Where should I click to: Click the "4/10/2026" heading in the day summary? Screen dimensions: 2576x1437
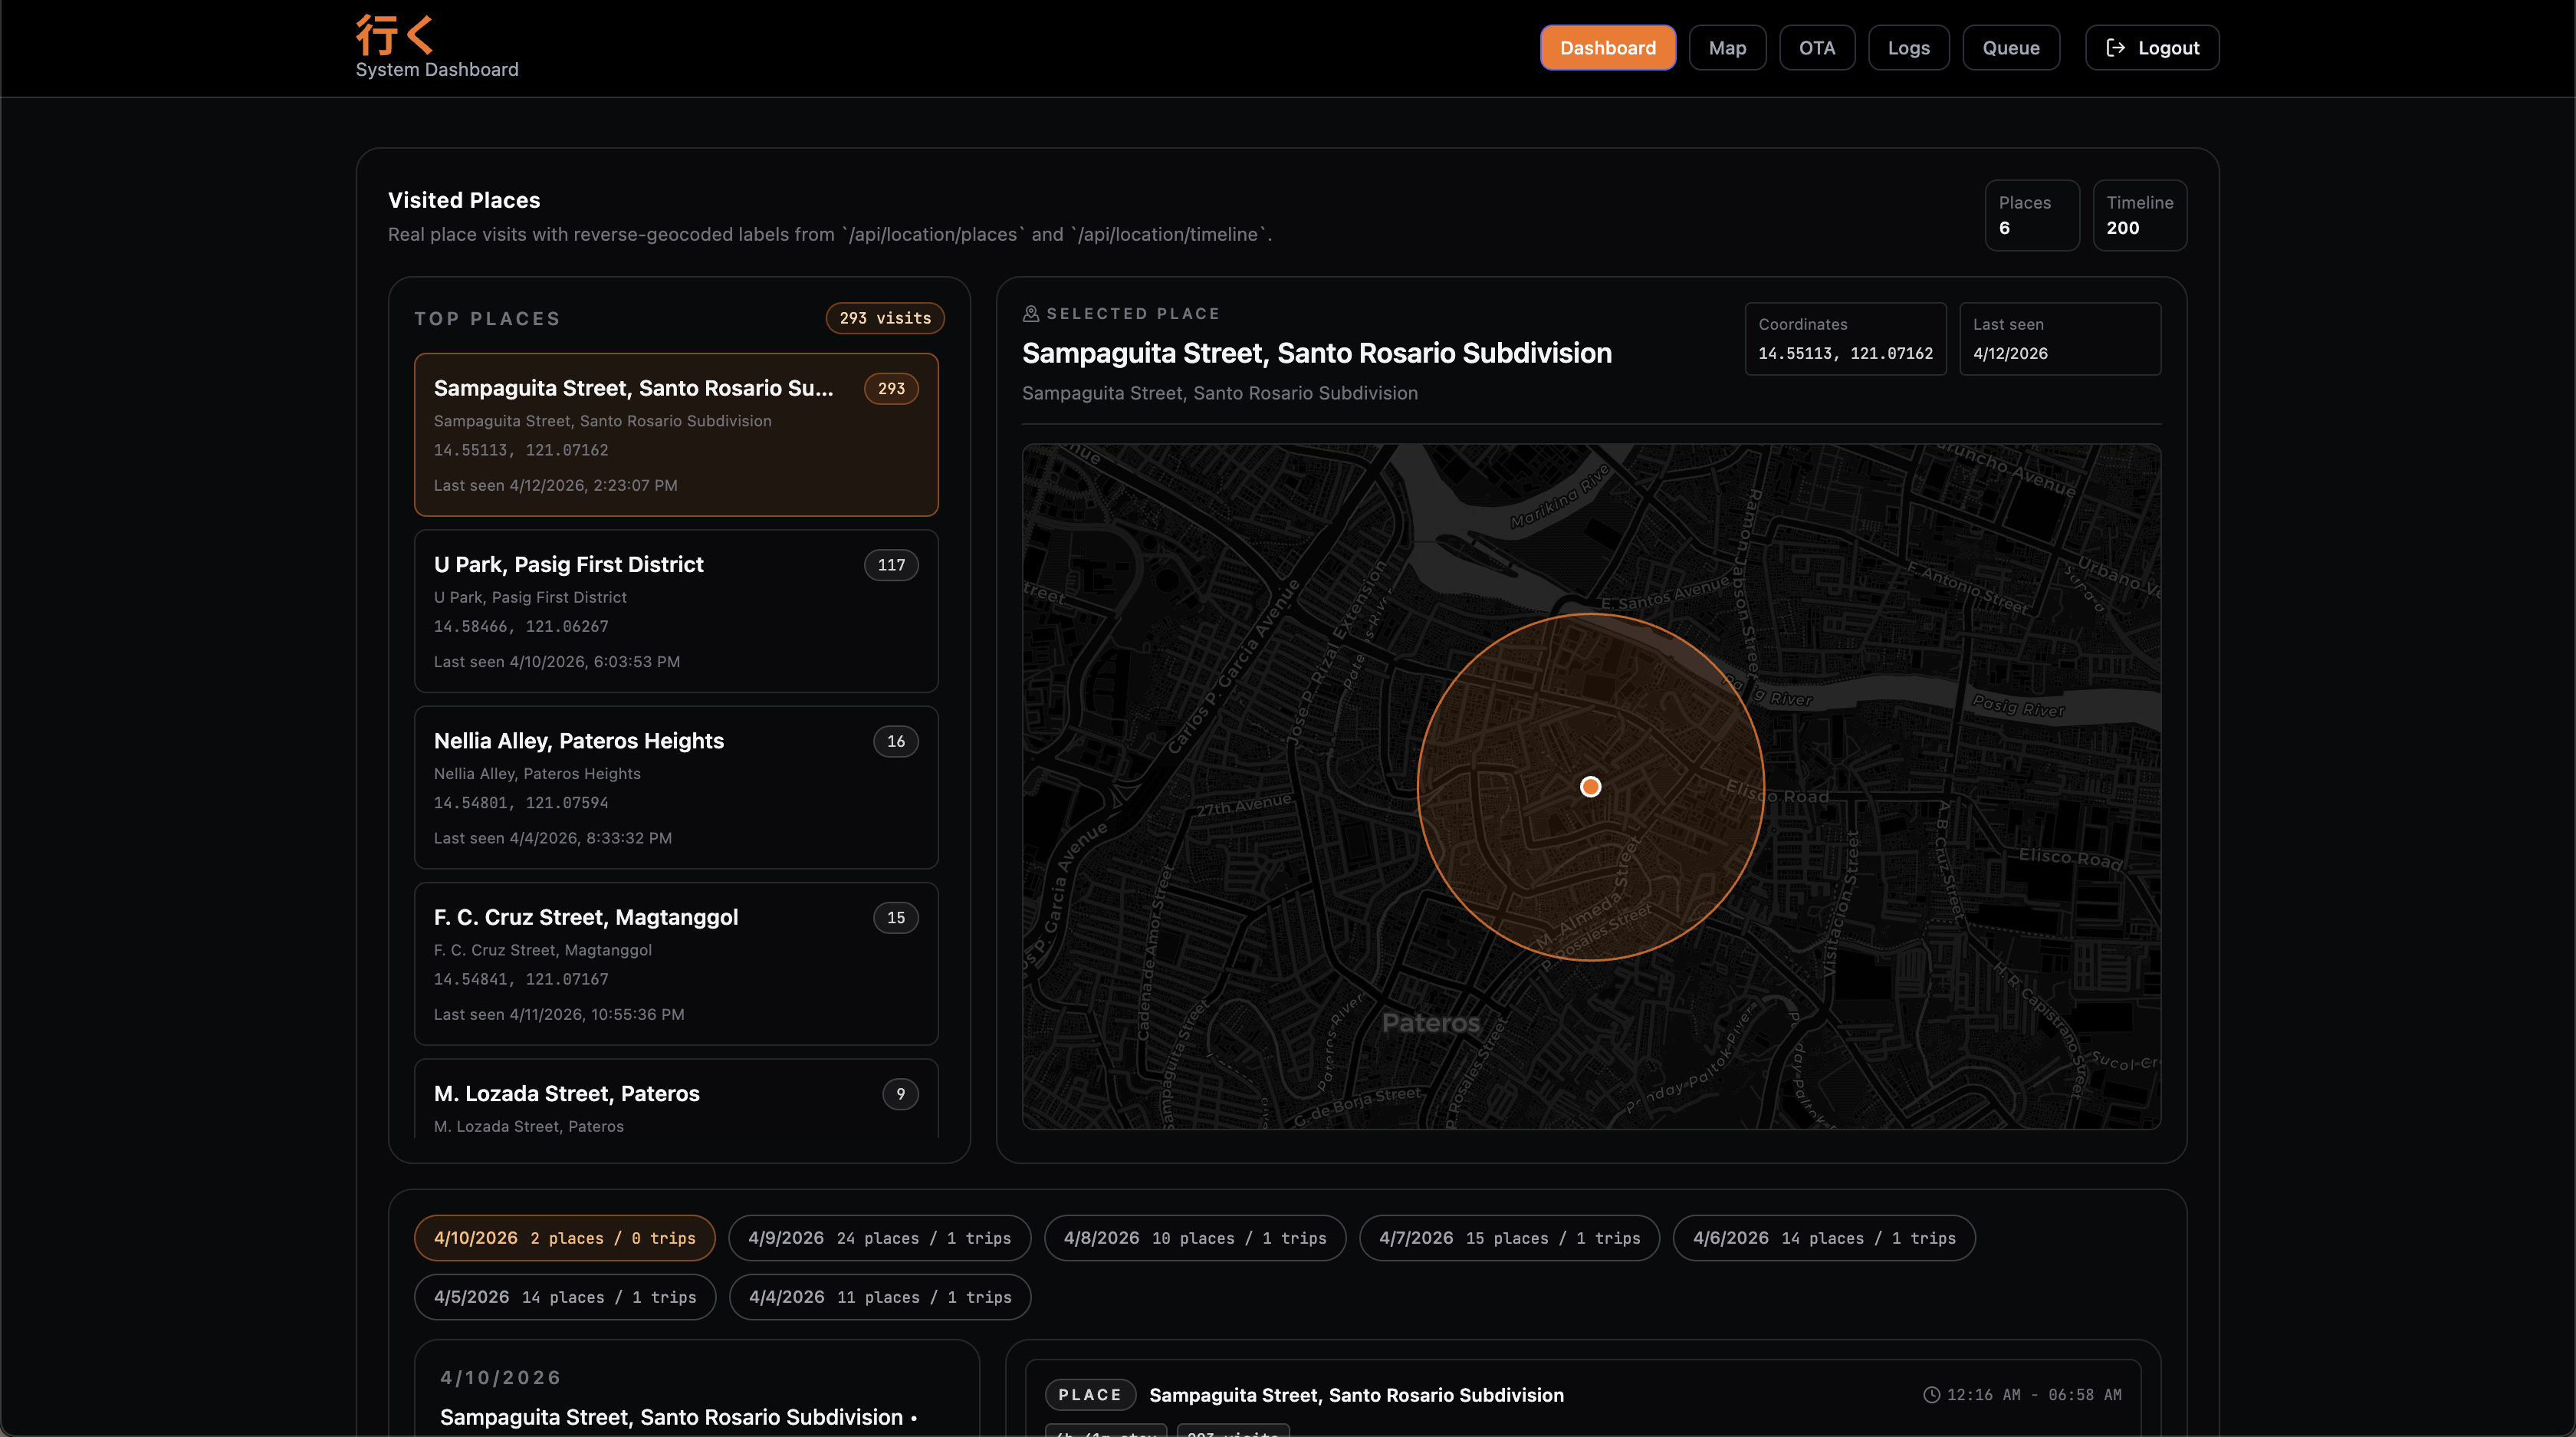coord(501,1378)
